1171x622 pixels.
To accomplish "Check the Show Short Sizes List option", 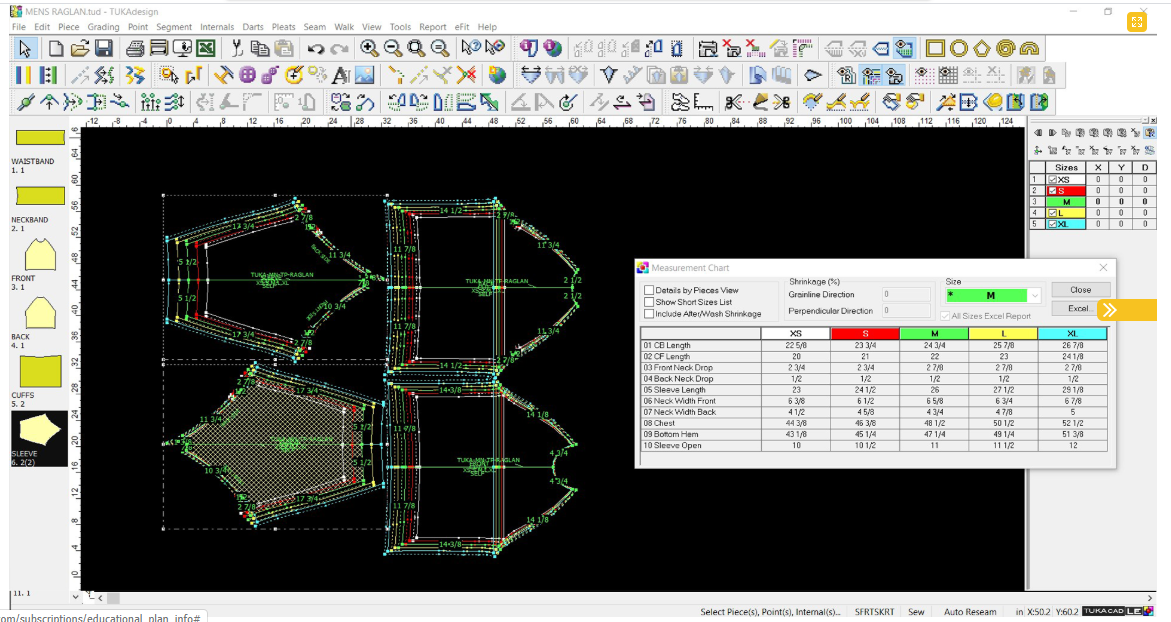I will (649, 302).
